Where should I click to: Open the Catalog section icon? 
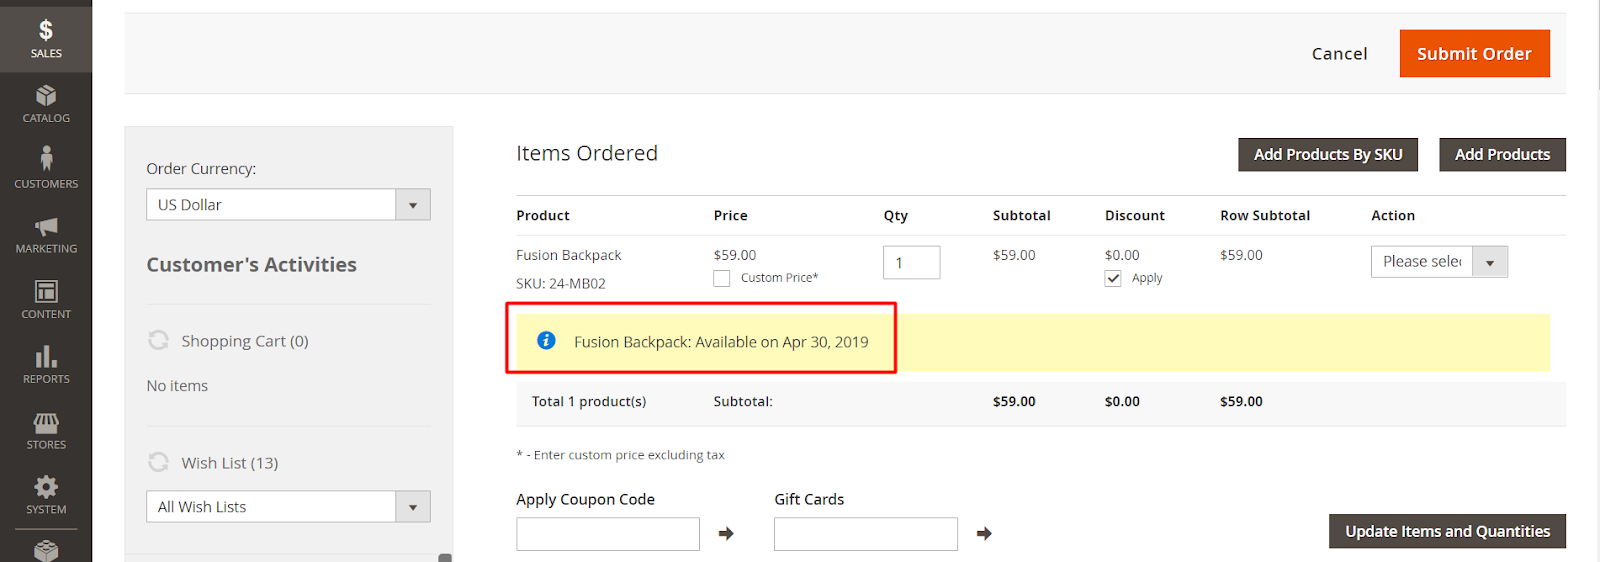point(46,104)
